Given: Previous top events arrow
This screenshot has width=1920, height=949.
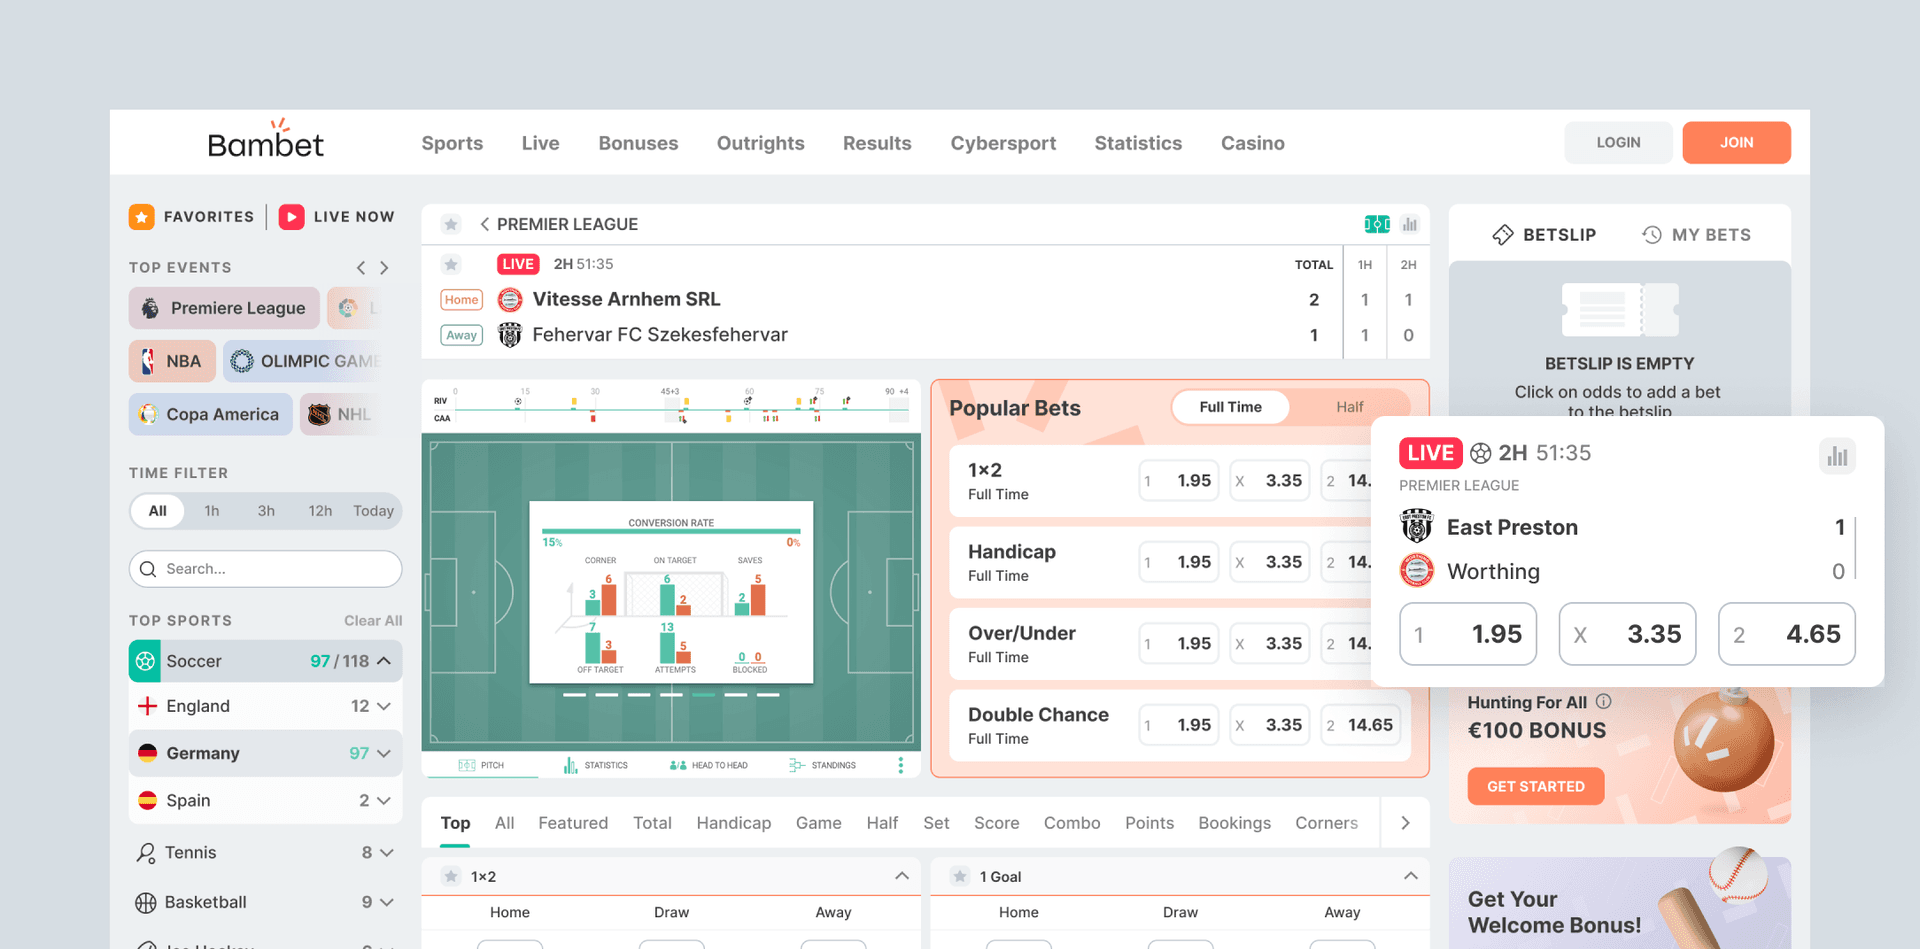Looking at the screenshot, I should pos(361,268).
